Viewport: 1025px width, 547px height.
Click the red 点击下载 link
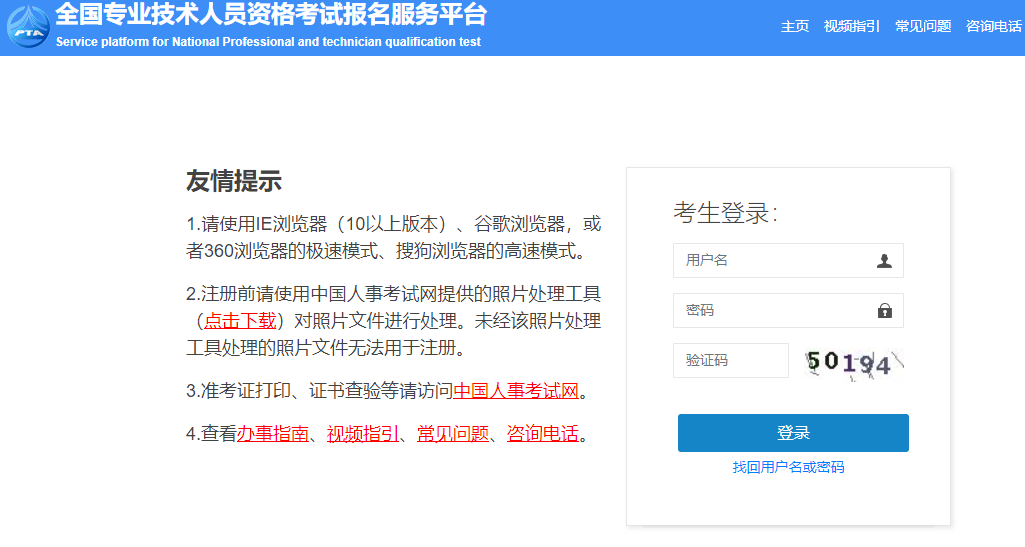(x=240, y=321)
